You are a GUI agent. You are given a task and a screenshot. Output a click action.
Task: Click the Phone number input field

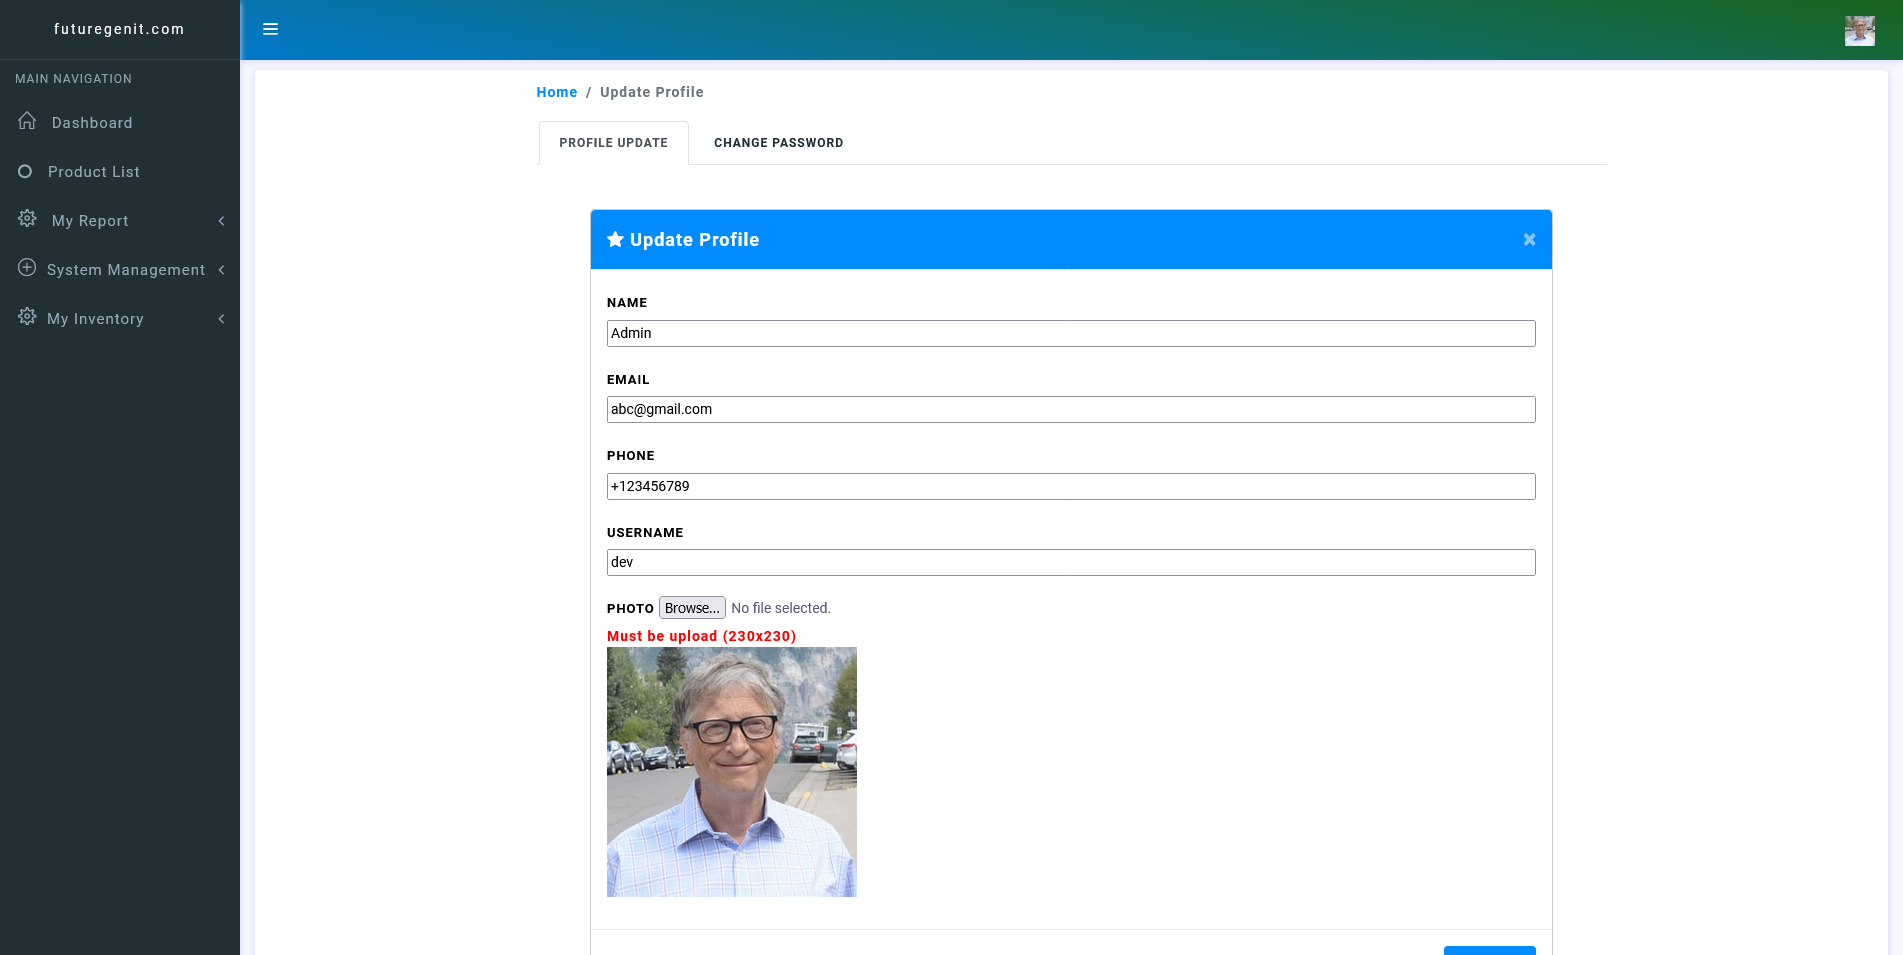point(1070,486)
